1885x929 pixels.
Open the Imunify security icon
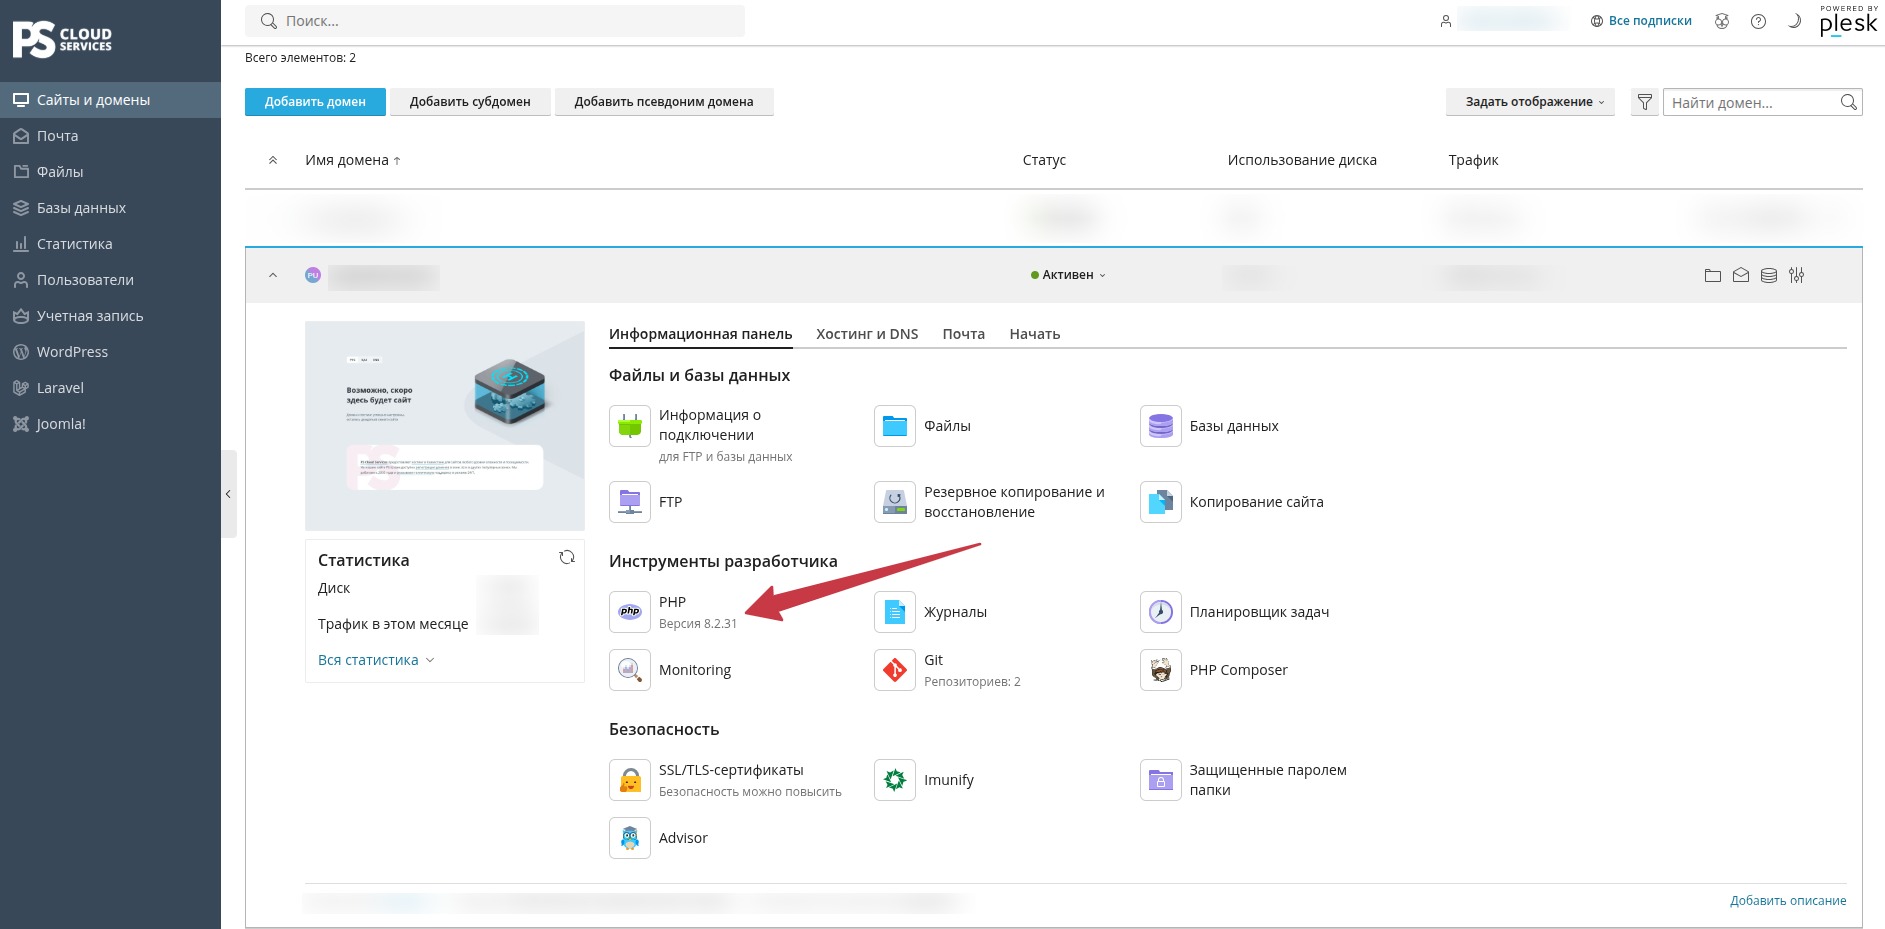[895, 780]
